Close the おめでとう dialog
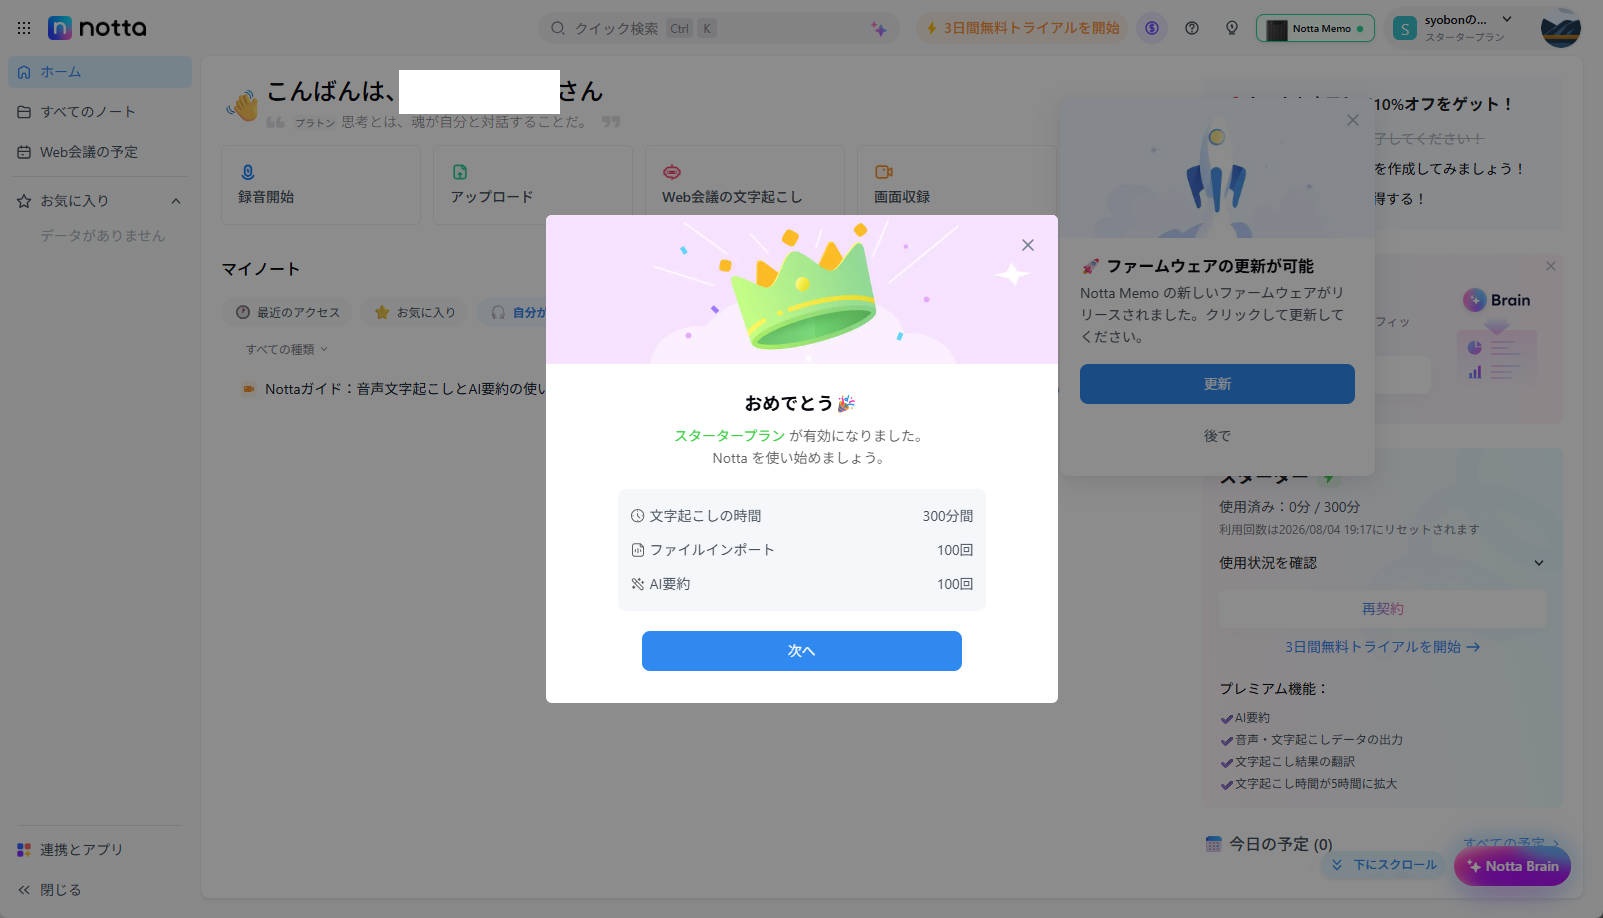 point(1028,245)
